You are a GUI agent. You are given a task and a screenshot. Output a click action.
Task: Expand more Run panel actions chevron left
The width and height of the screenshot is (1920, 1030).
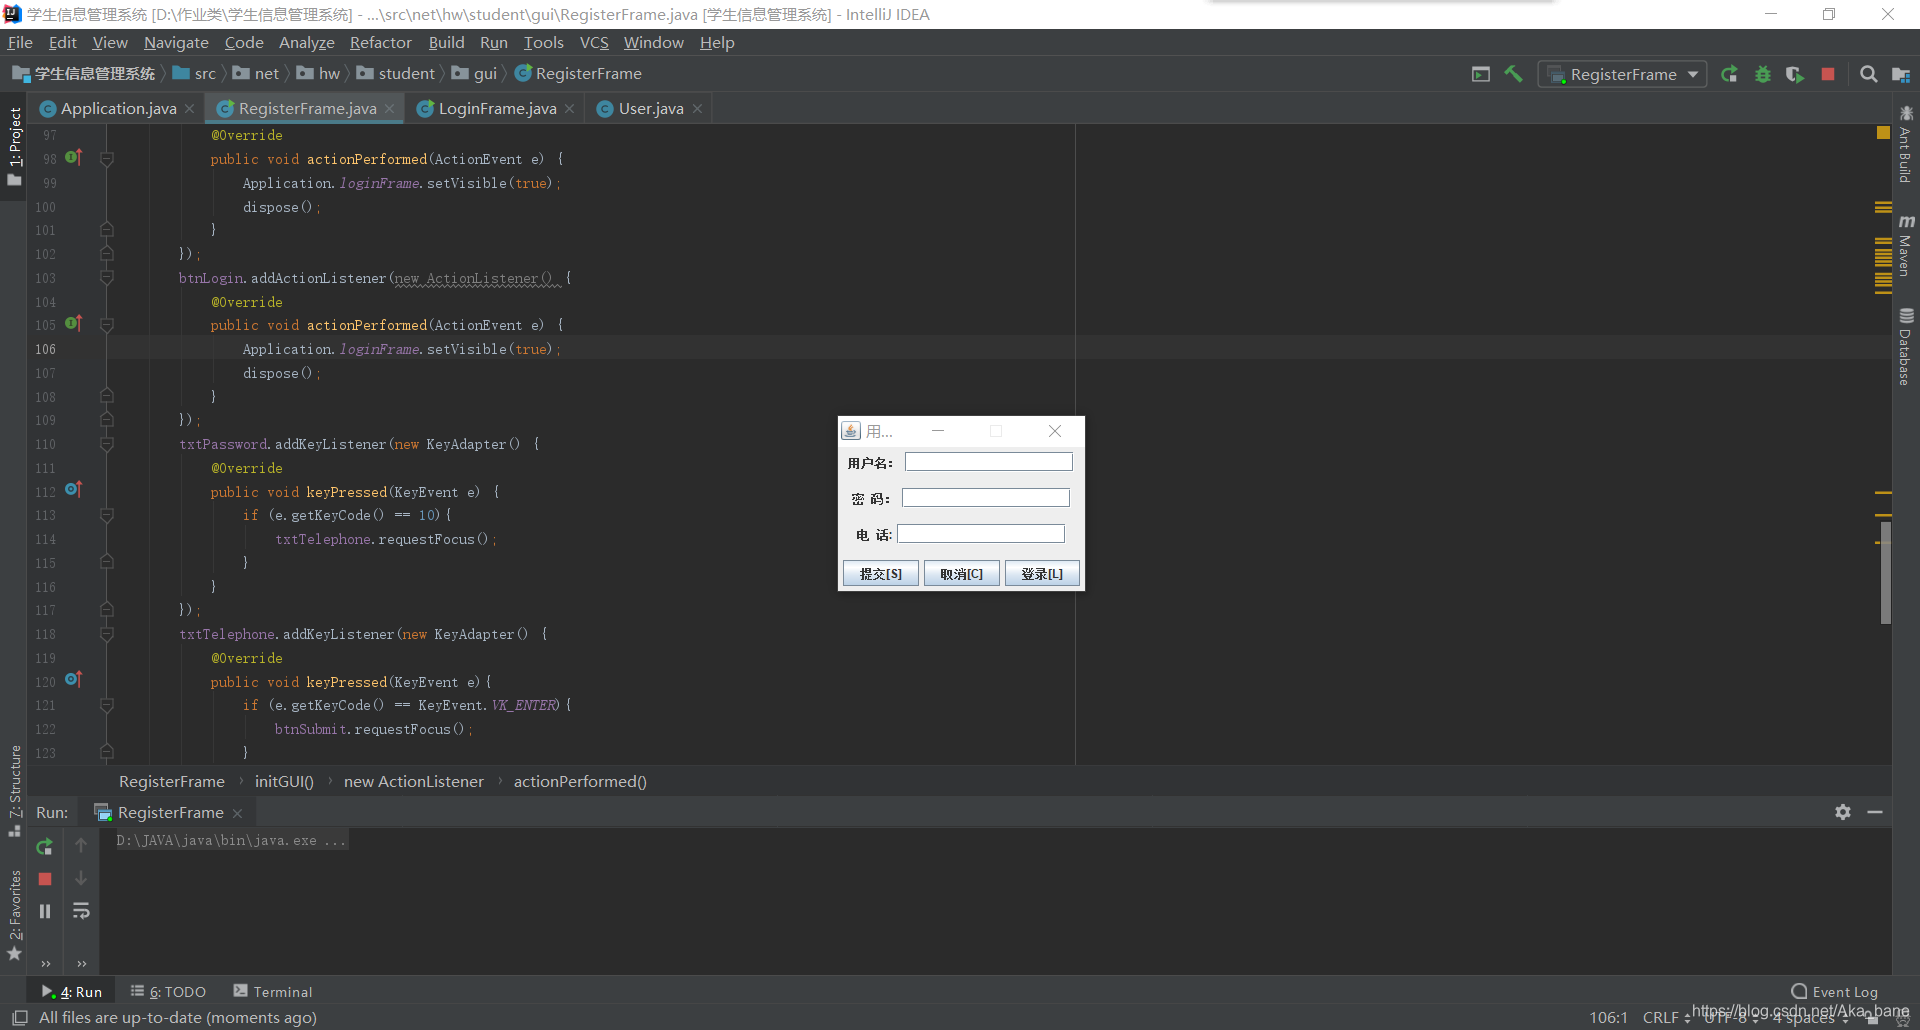click(45, 964)
